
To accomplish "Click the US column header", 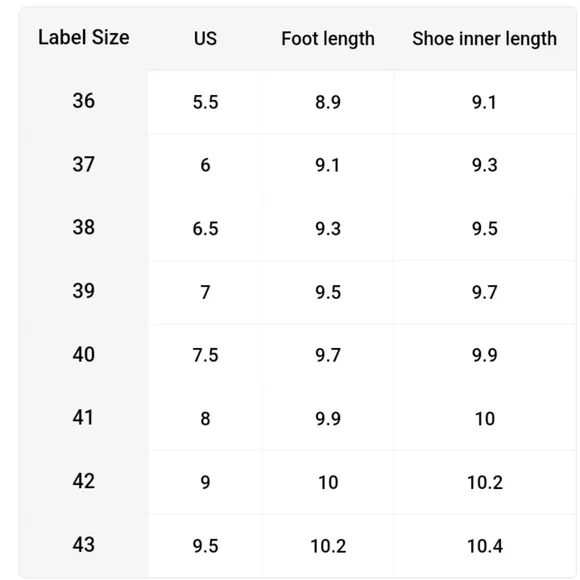I will (205, 38).
